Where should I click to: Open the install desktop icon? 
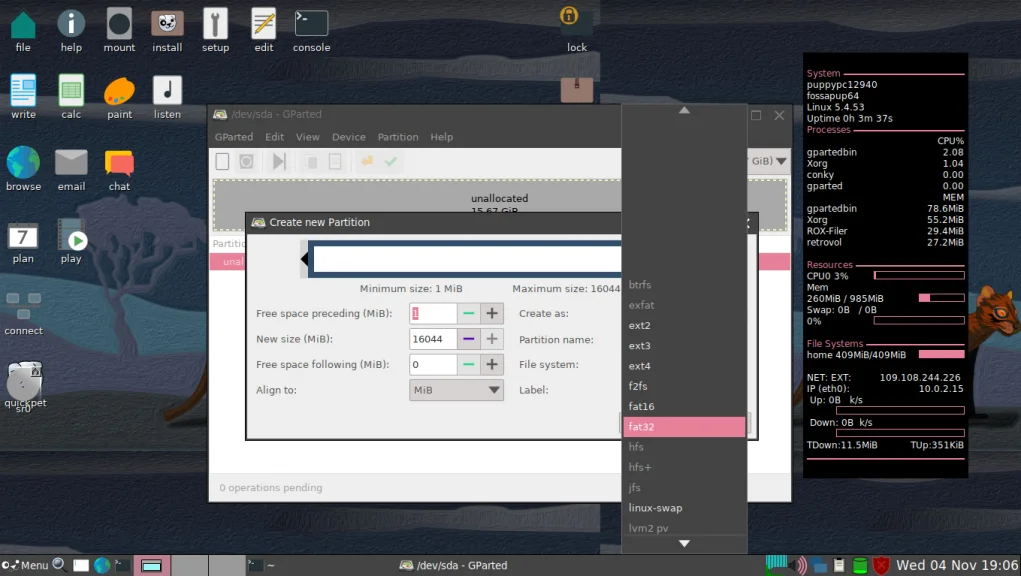(x=167, y=30)
